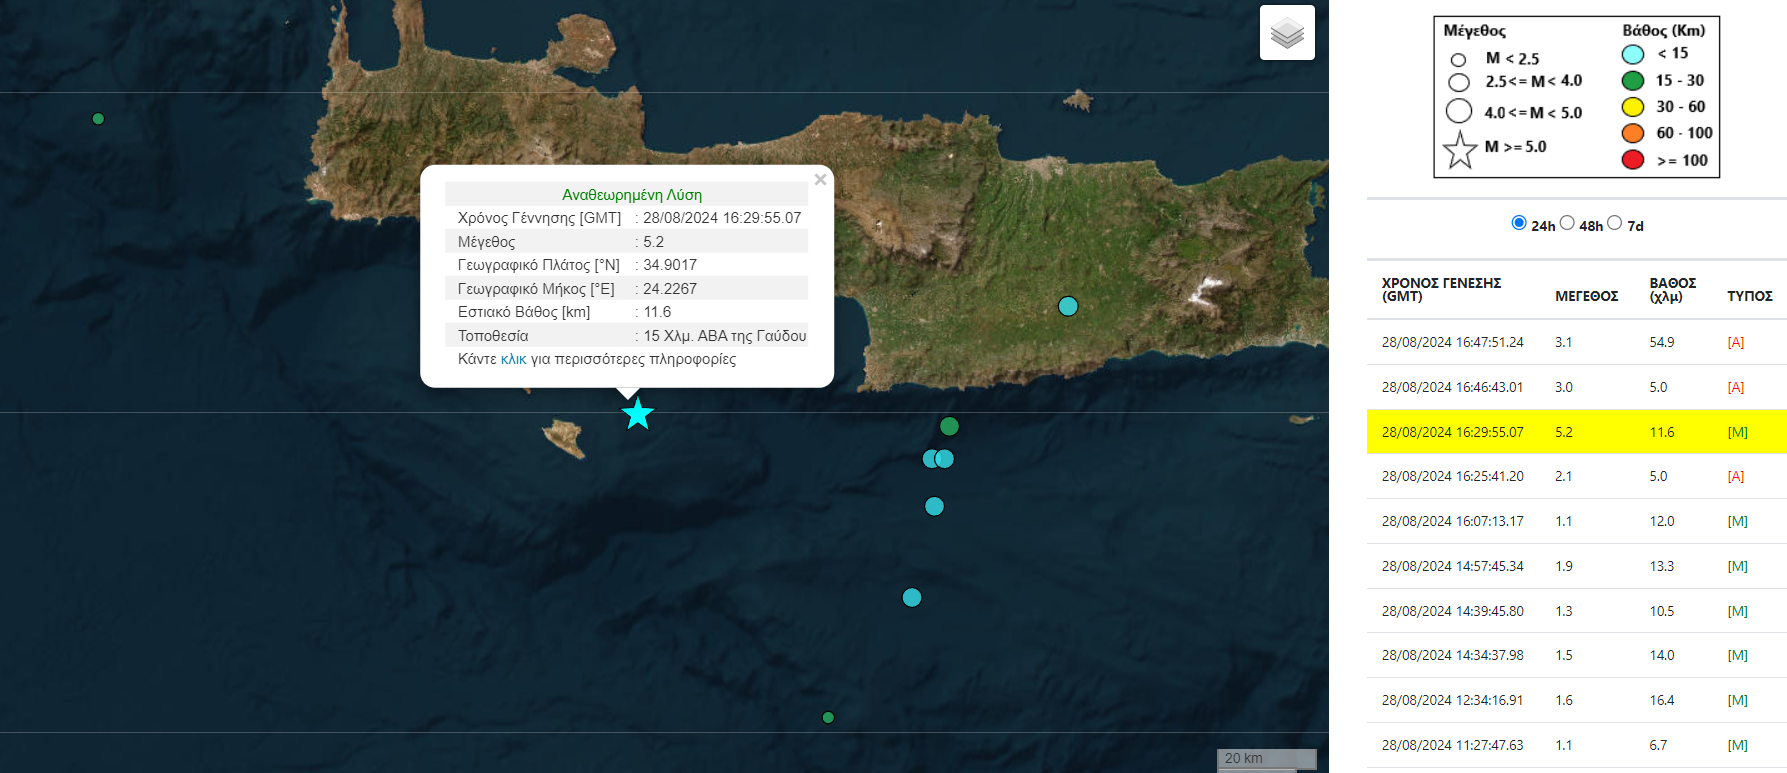This screenshot has width=1787, height=773.
Task: Click the ΧΡΟΝΟΣ ΓΕΝΕΣΗΣ column header
Action: (x=1441, y=289)
